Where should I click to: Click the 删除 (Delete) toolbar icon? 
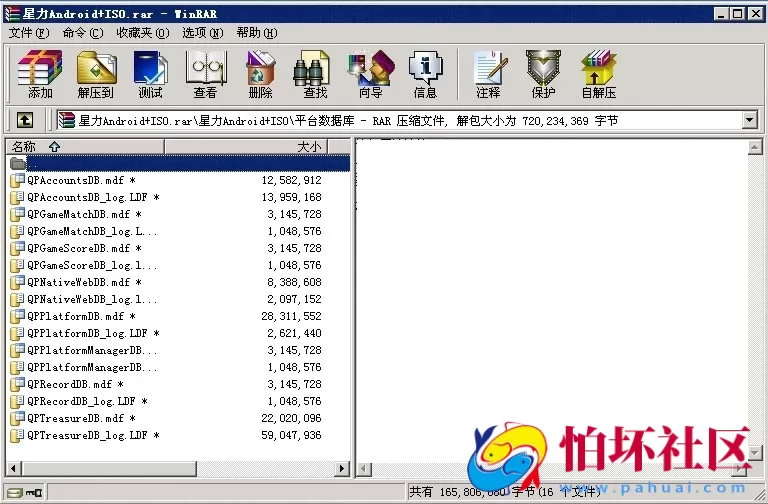pos(260,73)
